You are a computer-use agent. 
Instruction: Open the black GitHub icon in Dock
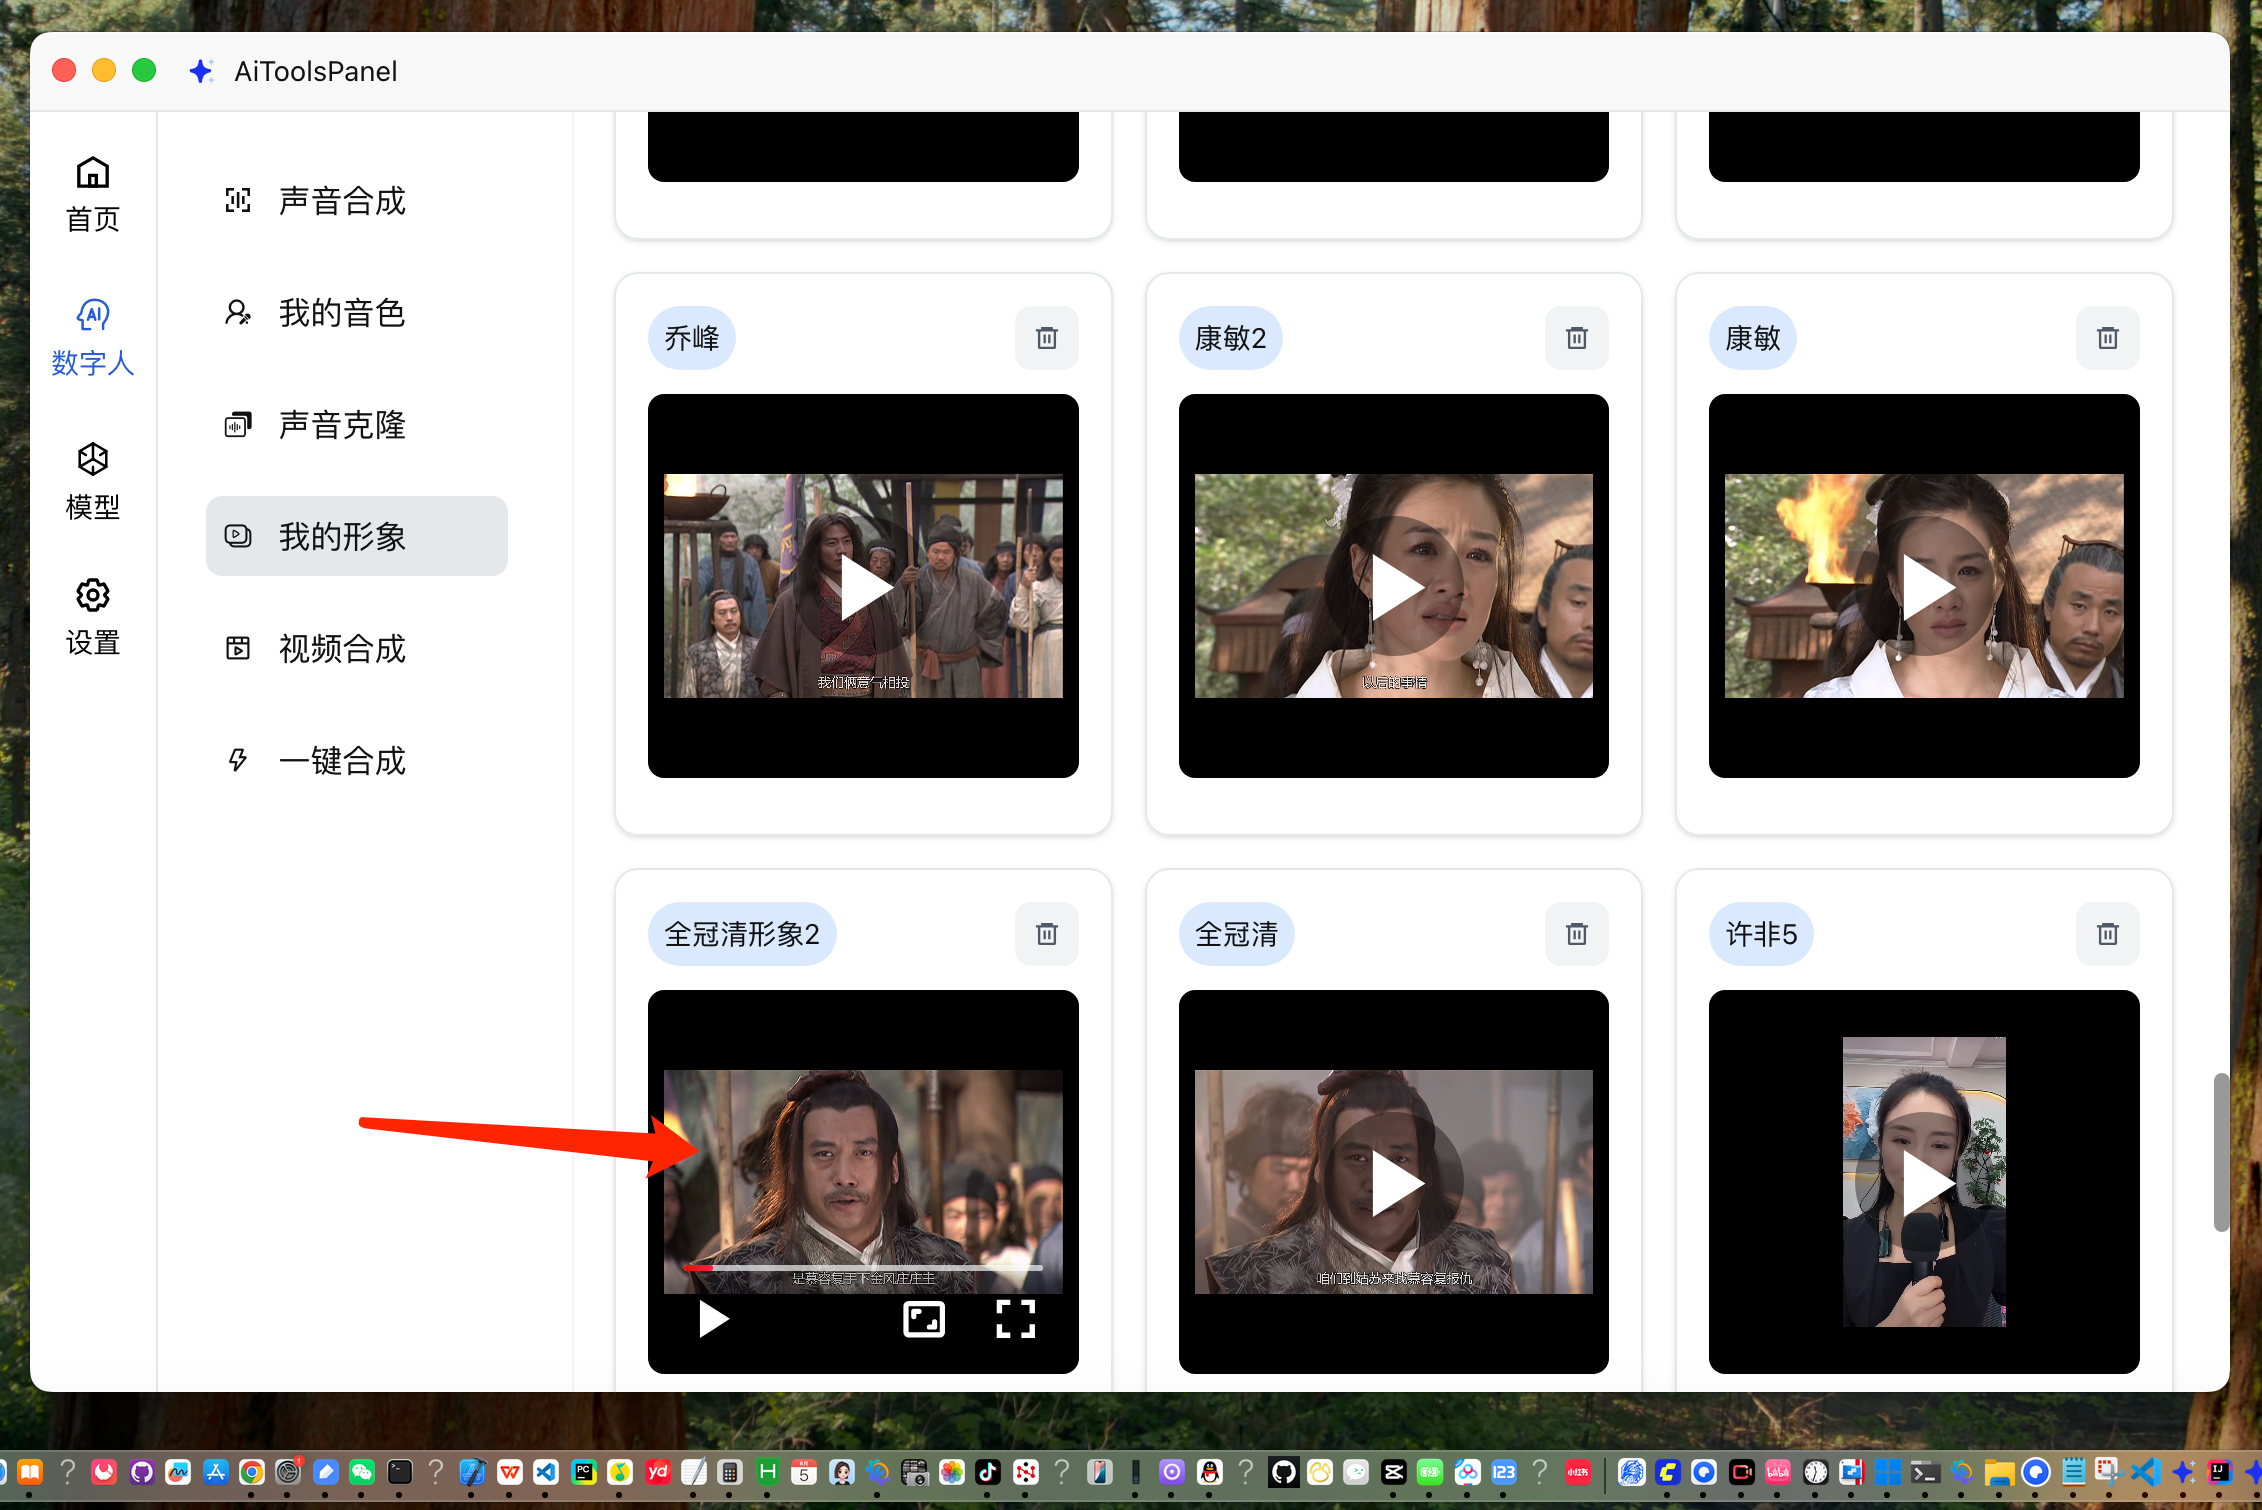point(1284,1472)
